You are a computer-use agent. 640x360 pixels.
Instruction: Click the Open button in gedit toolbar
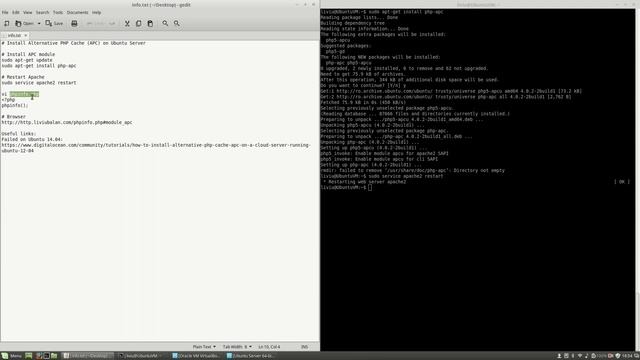[24, 23]
